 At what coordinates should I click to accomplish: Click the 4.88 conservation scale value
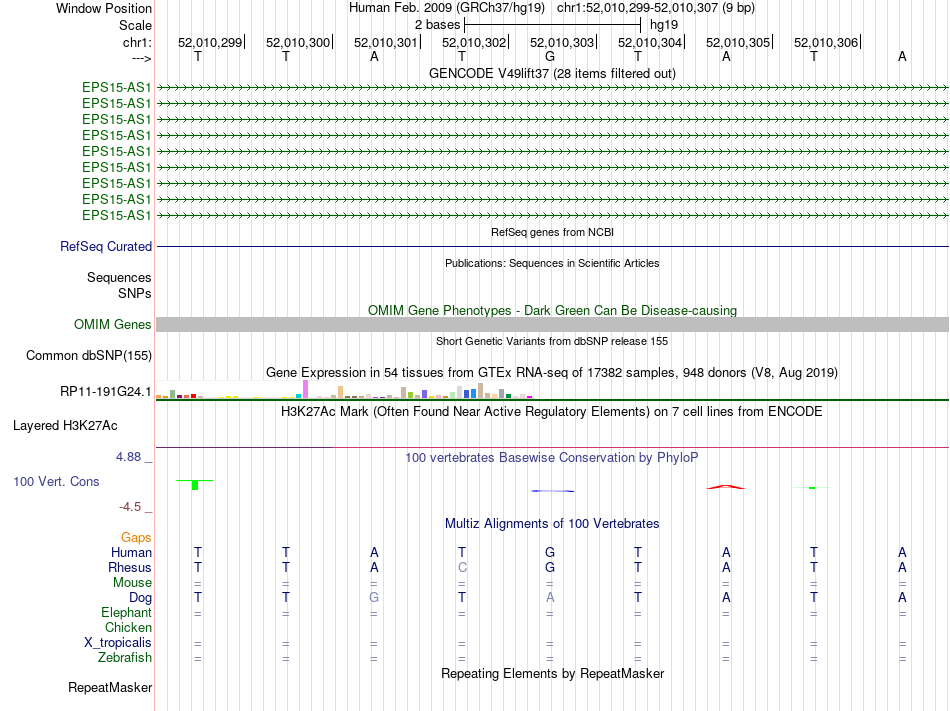coord(128,457)
